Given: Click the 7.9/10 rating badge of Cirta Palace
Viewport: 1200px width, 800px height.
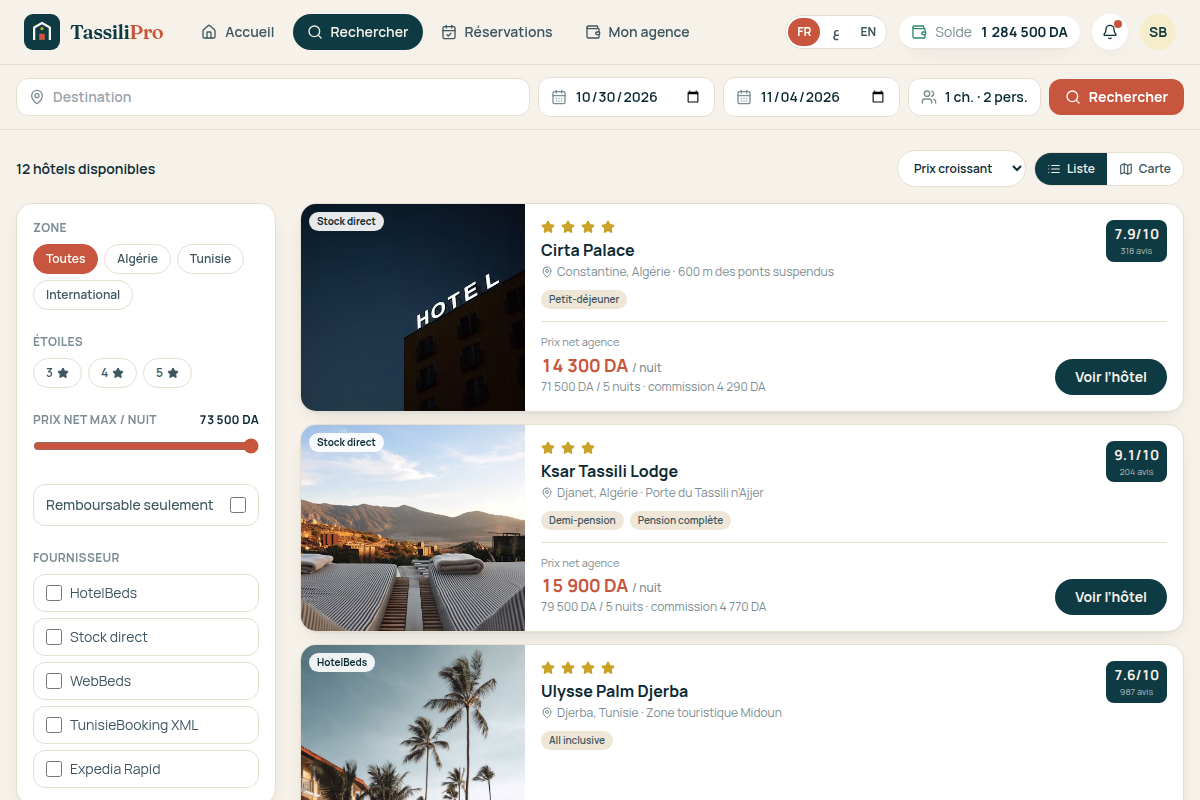Looking at the screenshot, I should tap(1136, 241).
